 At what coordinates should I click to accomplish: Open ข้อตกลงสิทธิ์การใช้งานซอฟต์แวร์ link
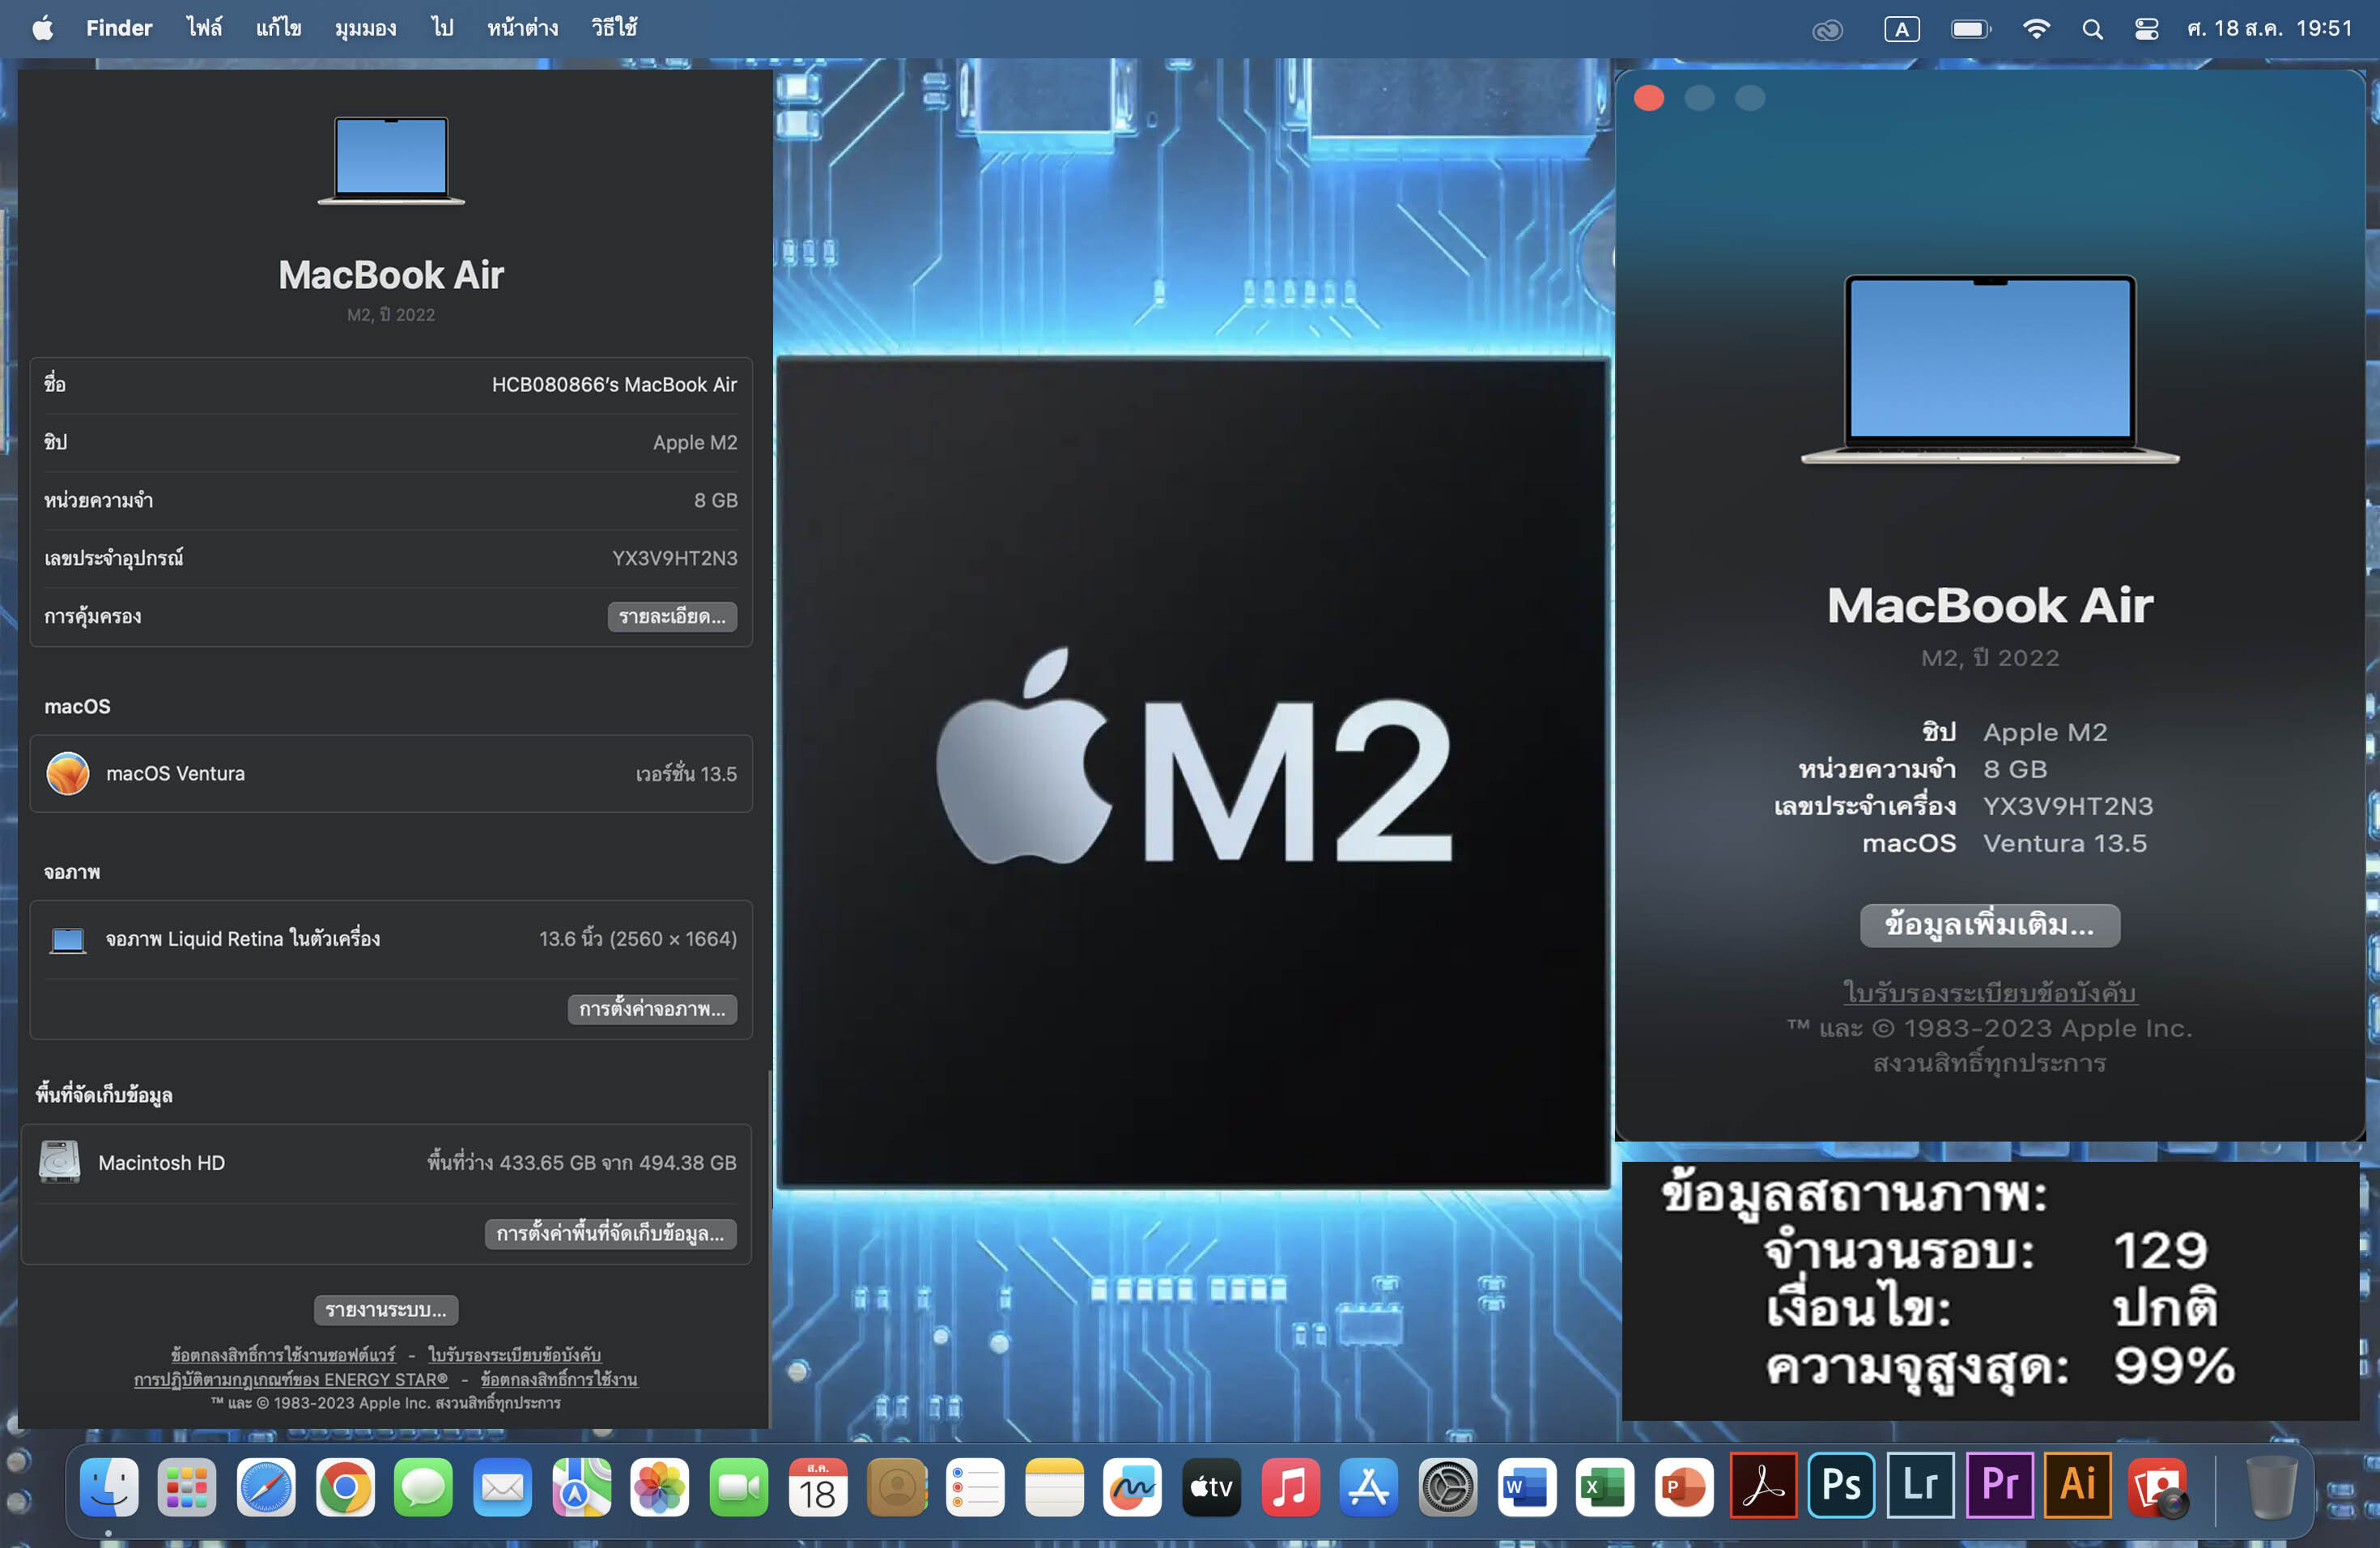283,1355
